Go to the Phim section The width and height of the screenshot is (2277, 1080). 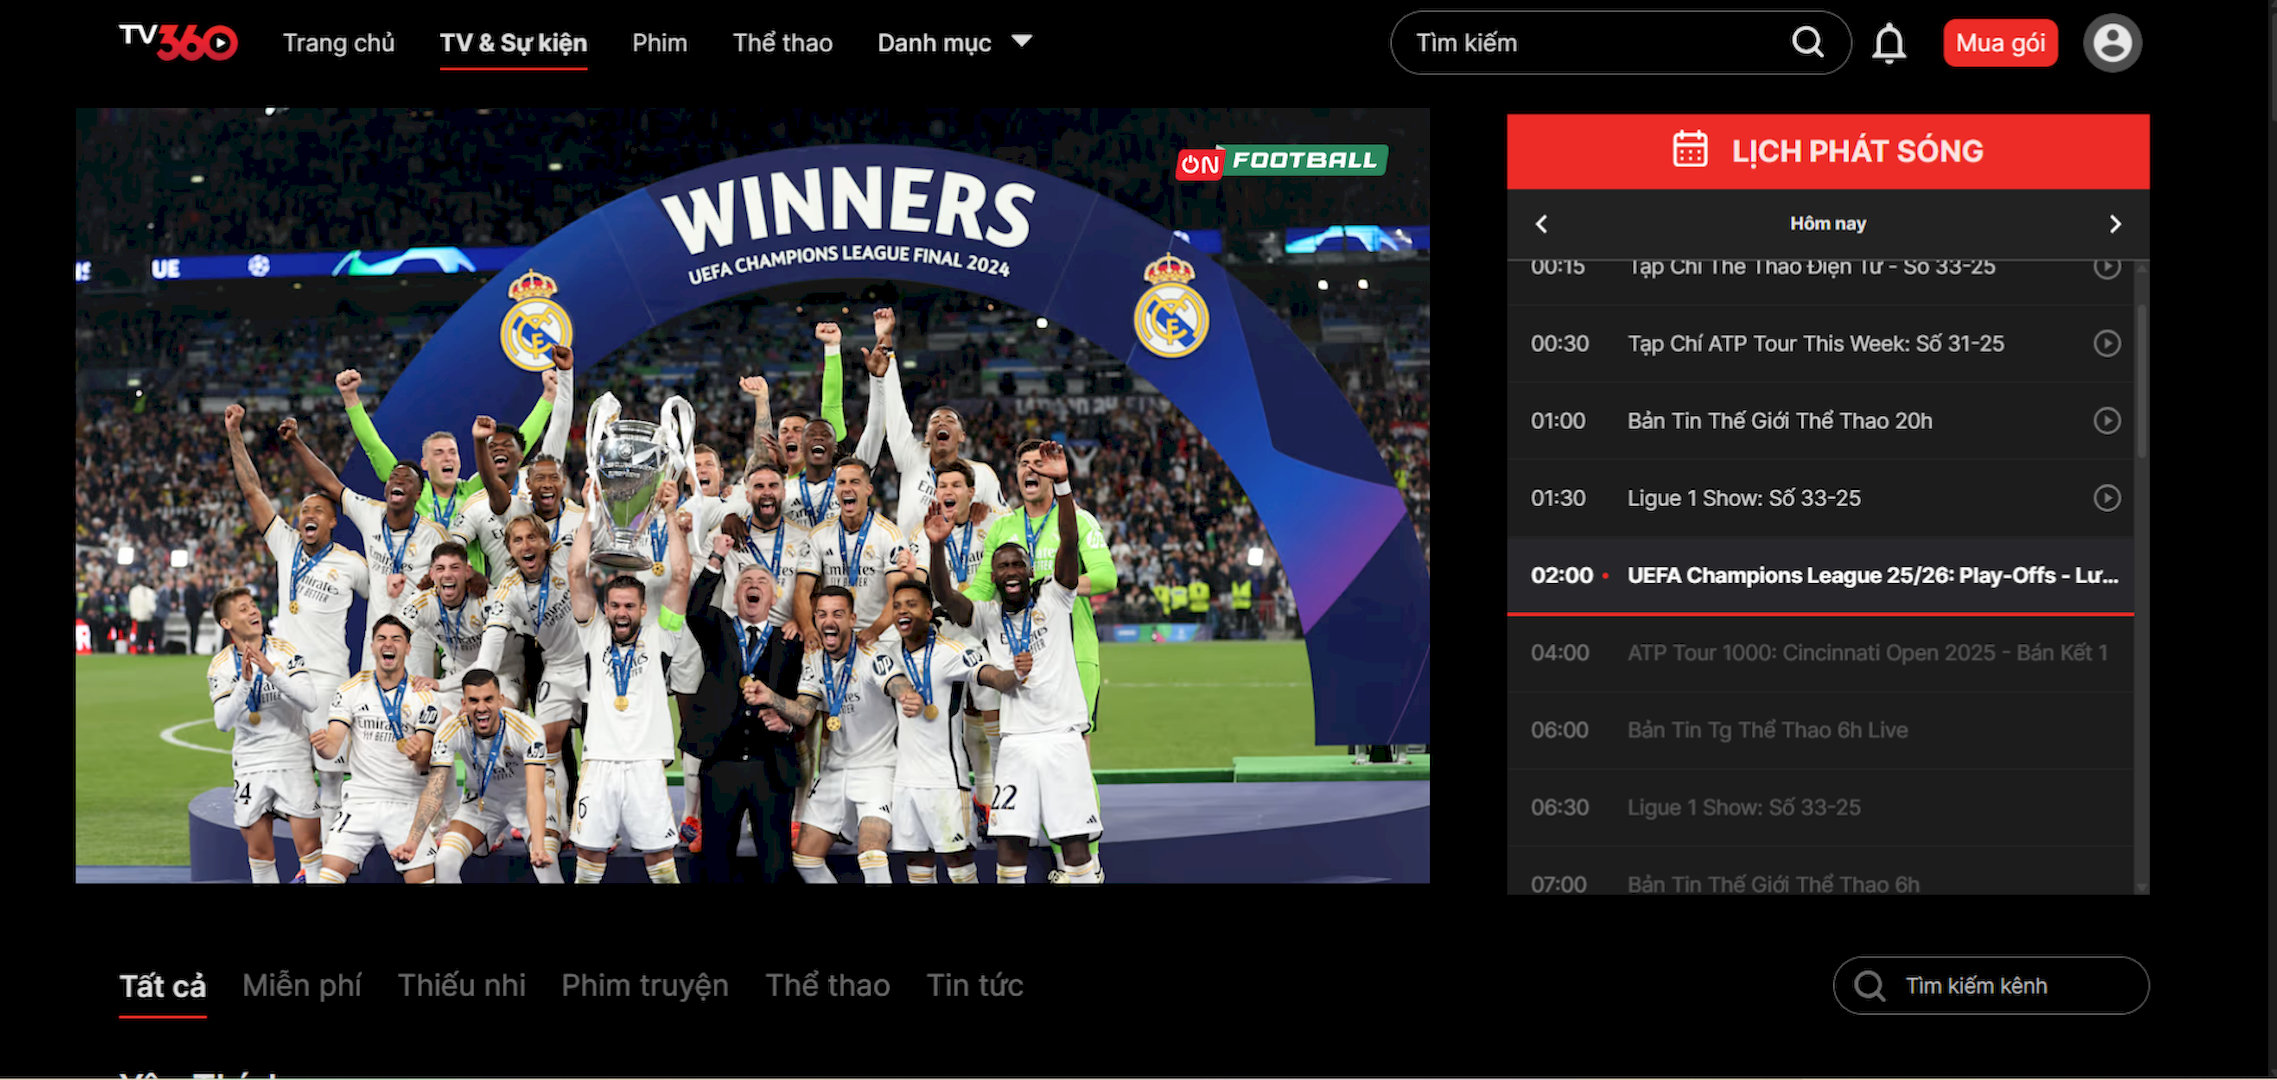point(659,43)
